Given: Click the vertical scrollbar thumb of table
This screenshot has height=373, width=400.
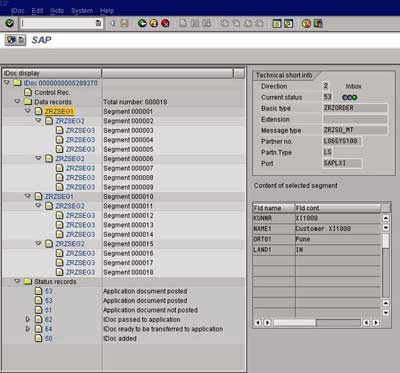Looking at the screenshot, I should (x=386, y=240).
